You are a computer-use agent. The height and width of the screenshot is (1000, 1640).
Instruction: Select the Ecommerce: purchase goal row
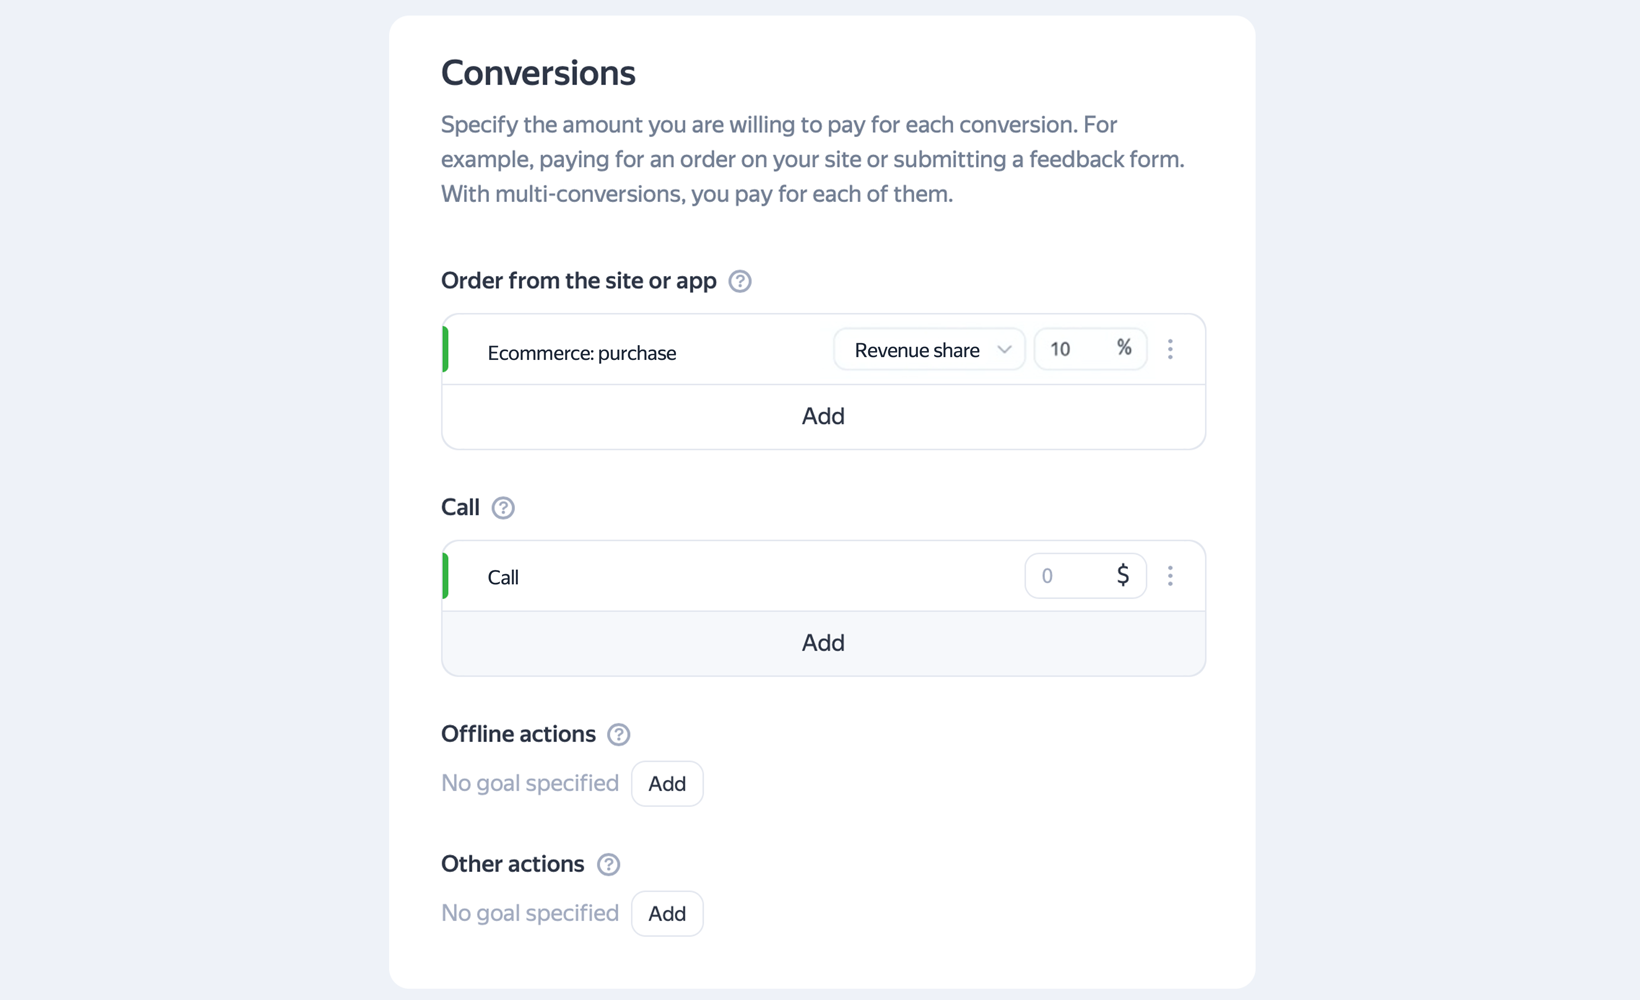(582, 353)
